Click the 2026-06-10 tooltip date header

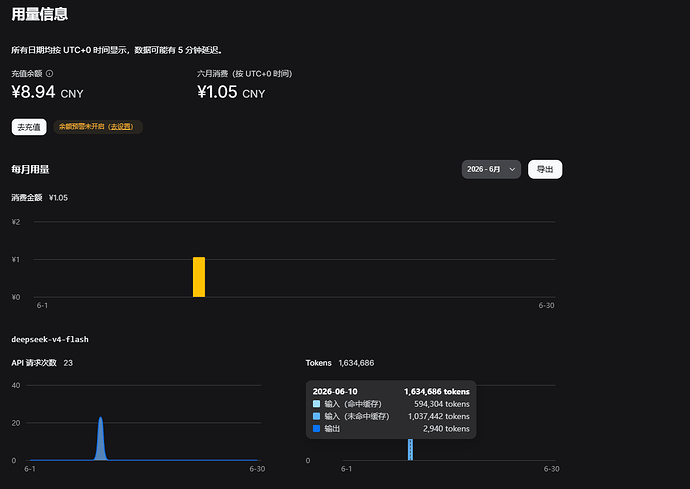point(335,391)
